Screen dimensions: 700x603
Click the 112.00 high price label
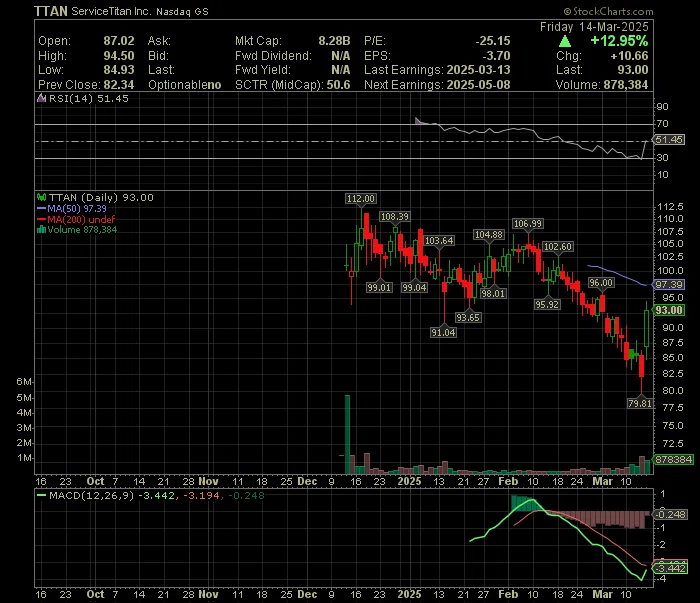click(361, 199)
